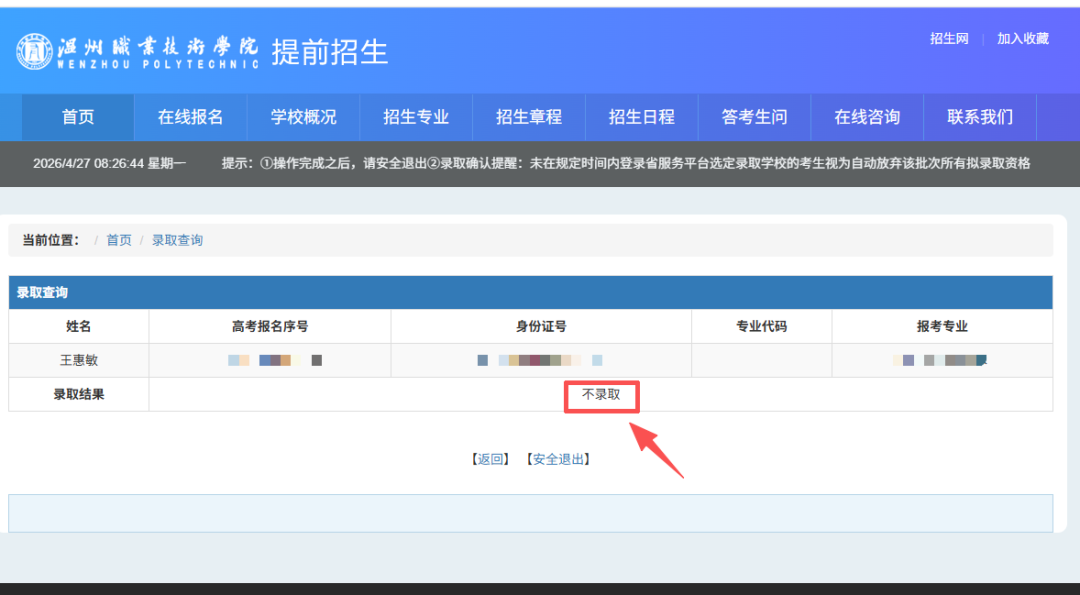Click 联系我们 in the navigation
The height and width of the screenshot is (595, 1080).
coord(980,117)
